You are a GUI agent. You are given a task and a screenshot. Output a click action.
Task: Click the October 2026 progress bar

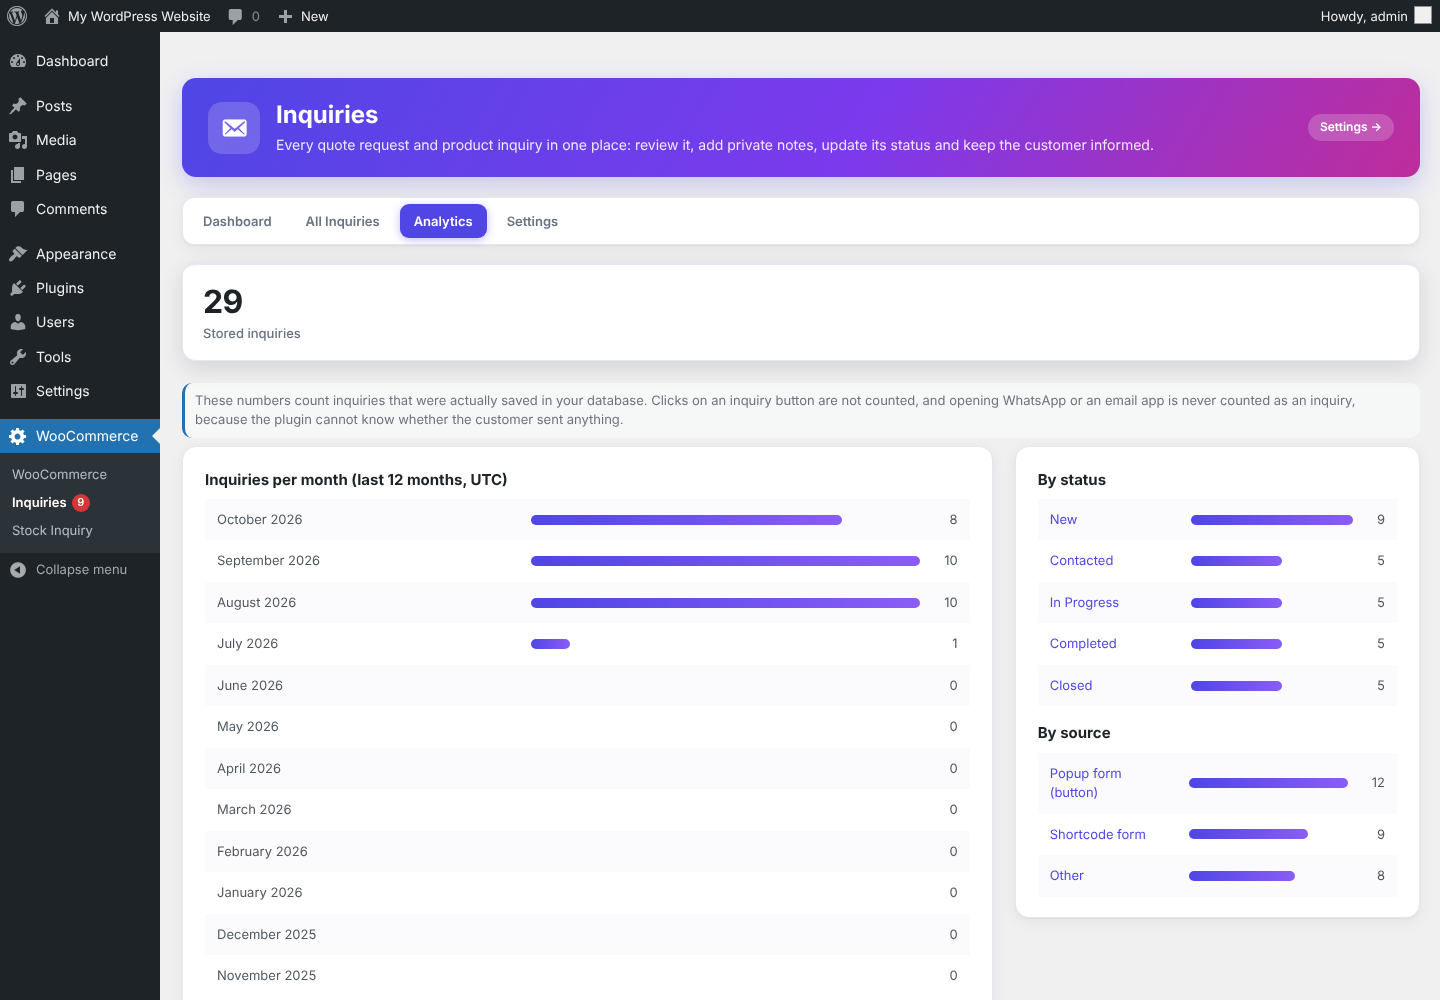click(686, 520)
